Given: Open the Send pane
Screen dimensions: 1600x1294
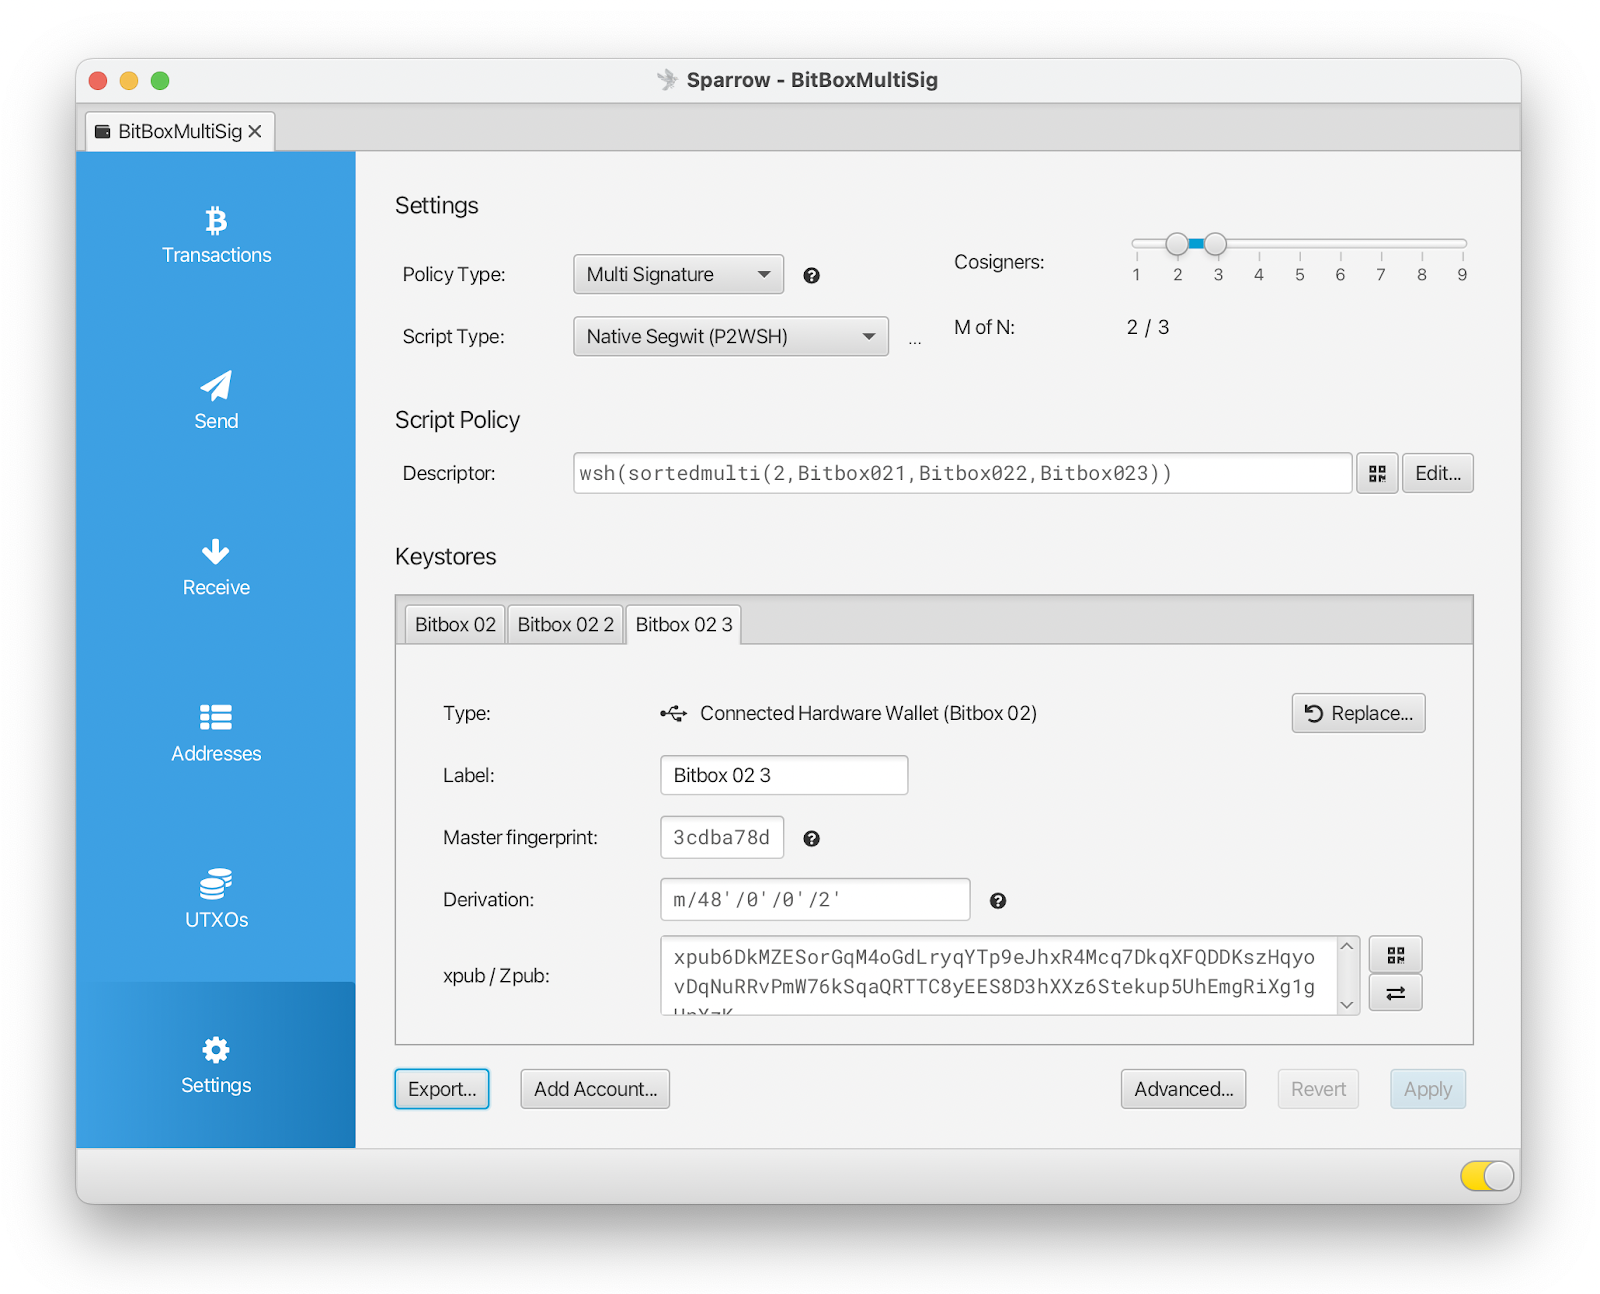Looking at the screenshot, I should (216, 401).
